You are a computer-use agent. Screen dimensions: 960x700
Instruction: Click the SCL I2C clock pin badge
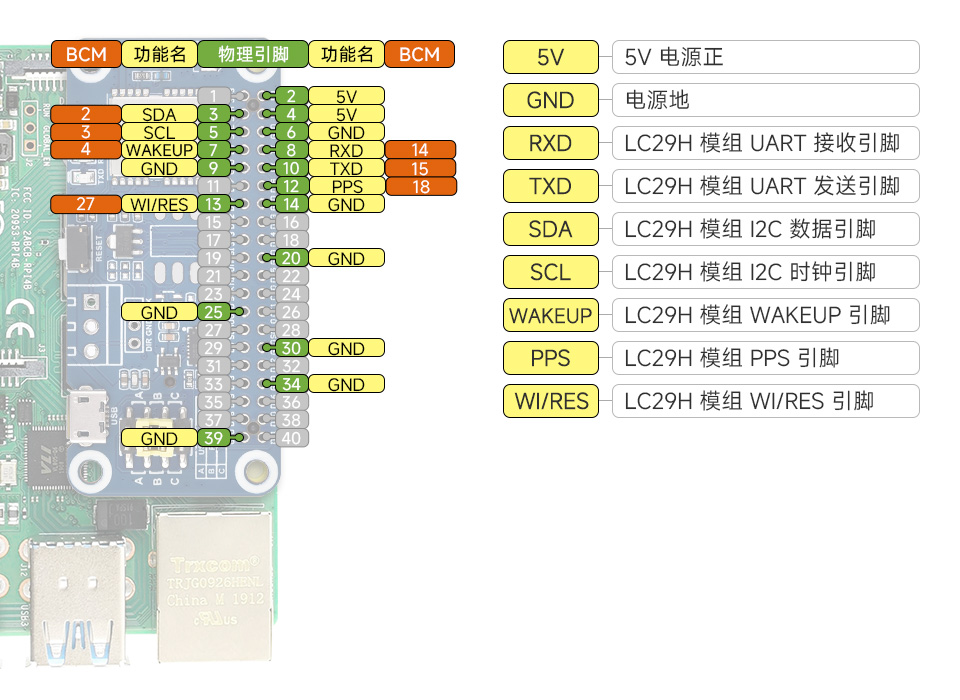(550, 272)
